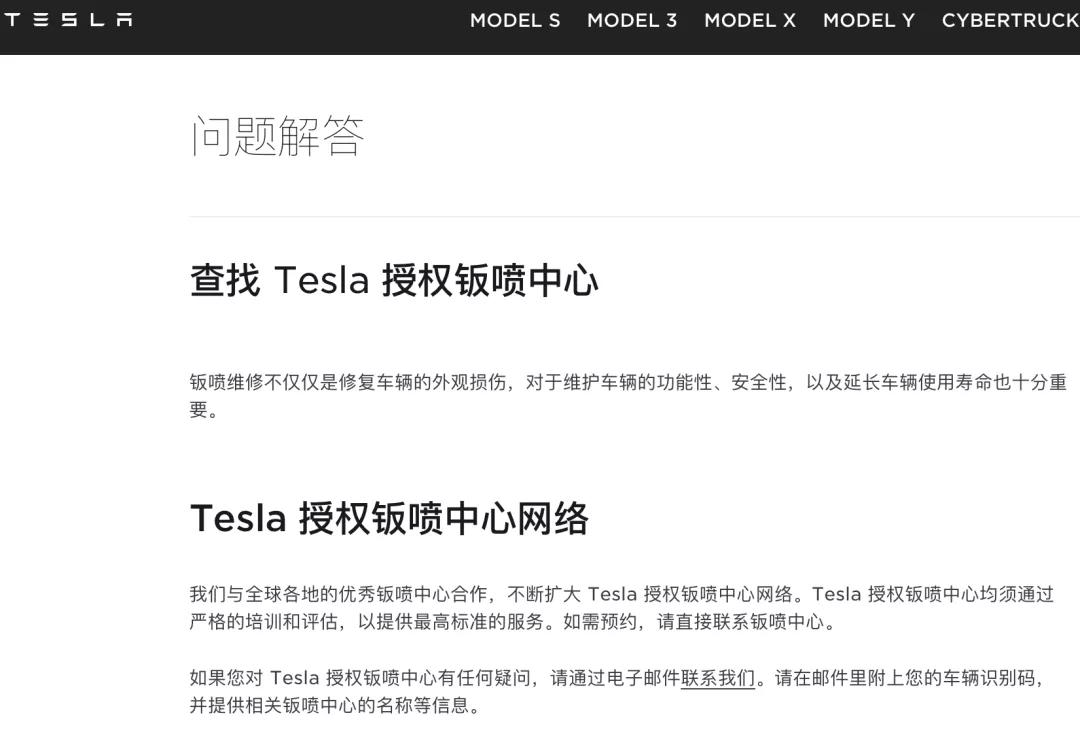Follow the 联系我们 email link

[718, 678]
